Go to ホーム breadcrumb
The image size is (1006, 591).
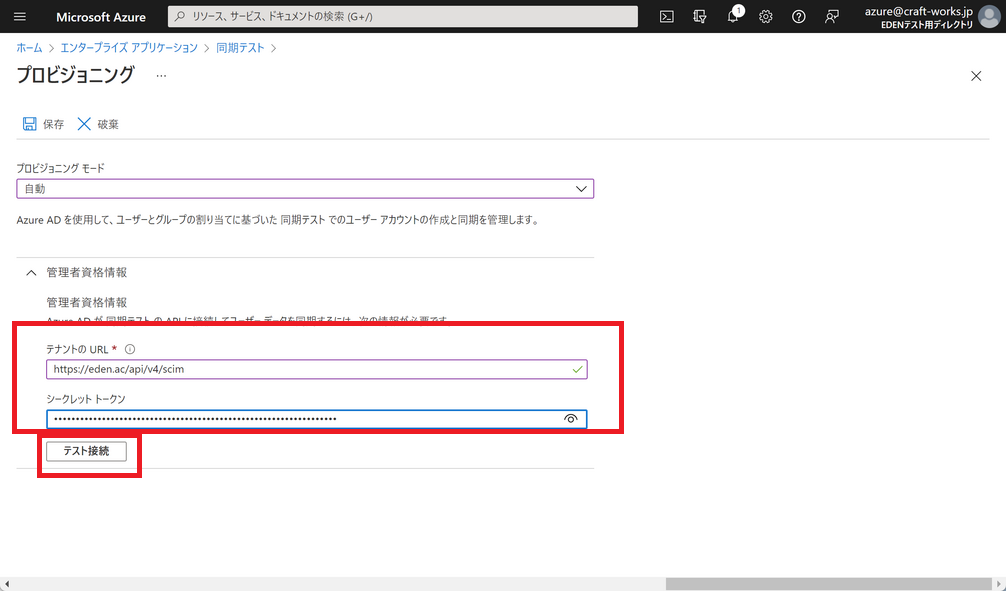click(29, 48)
